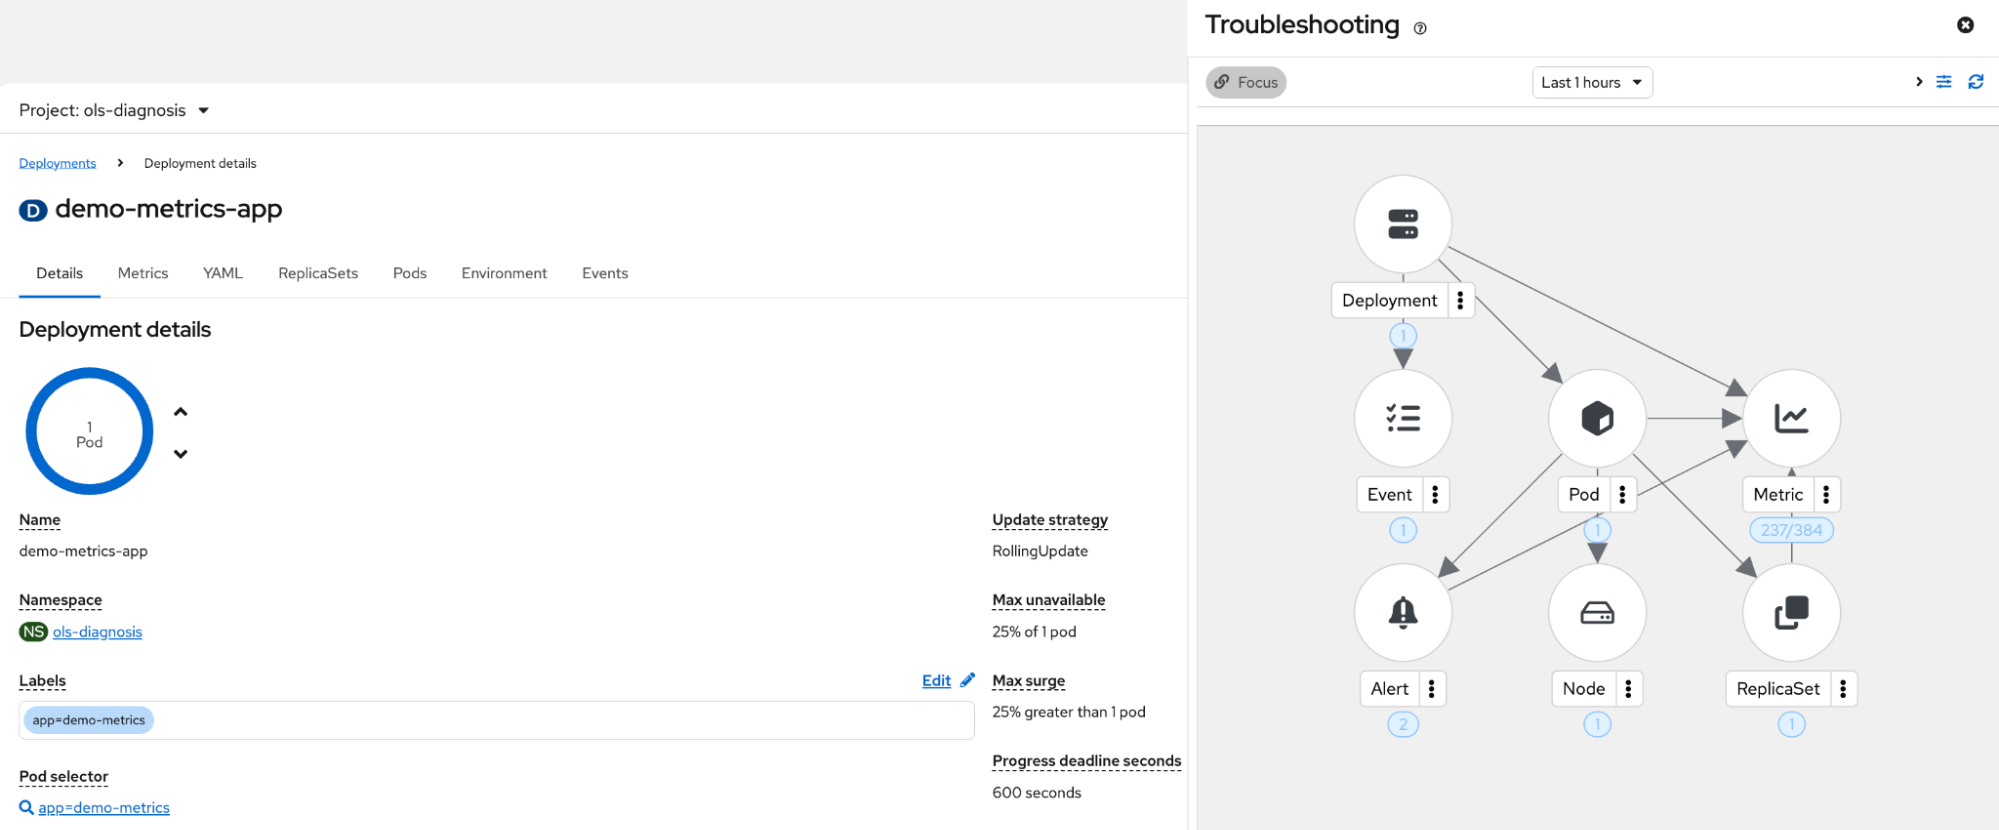Viewport: 1999px width, 830px height.
Task: Click the app=demo-metrics label chip
Action: pyautogui.click(x=89, y=720)
